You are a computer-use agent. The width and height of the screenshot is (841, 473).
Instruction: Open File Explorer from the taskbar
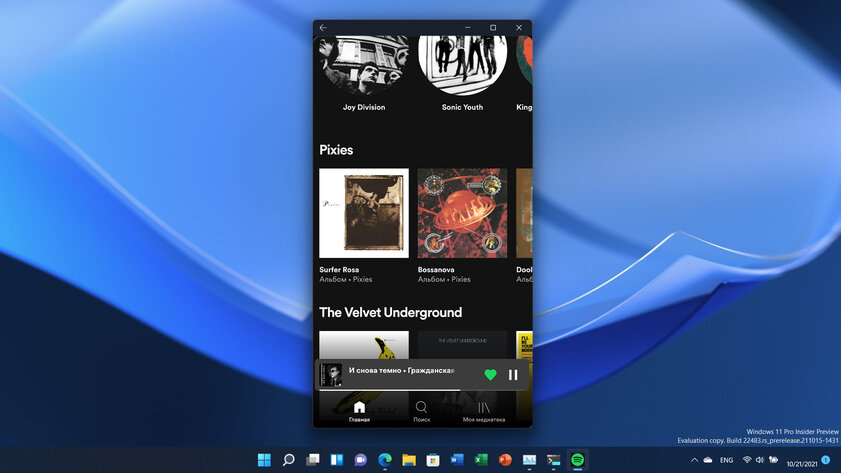pyautogui.click(x=409, y=460)
